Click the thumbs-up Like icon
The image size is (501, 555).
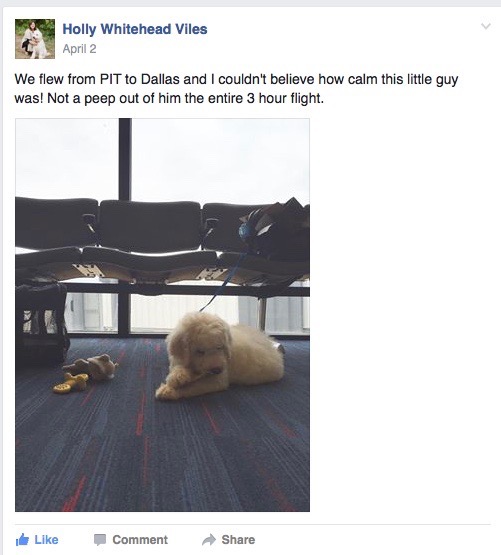point(22,540)
